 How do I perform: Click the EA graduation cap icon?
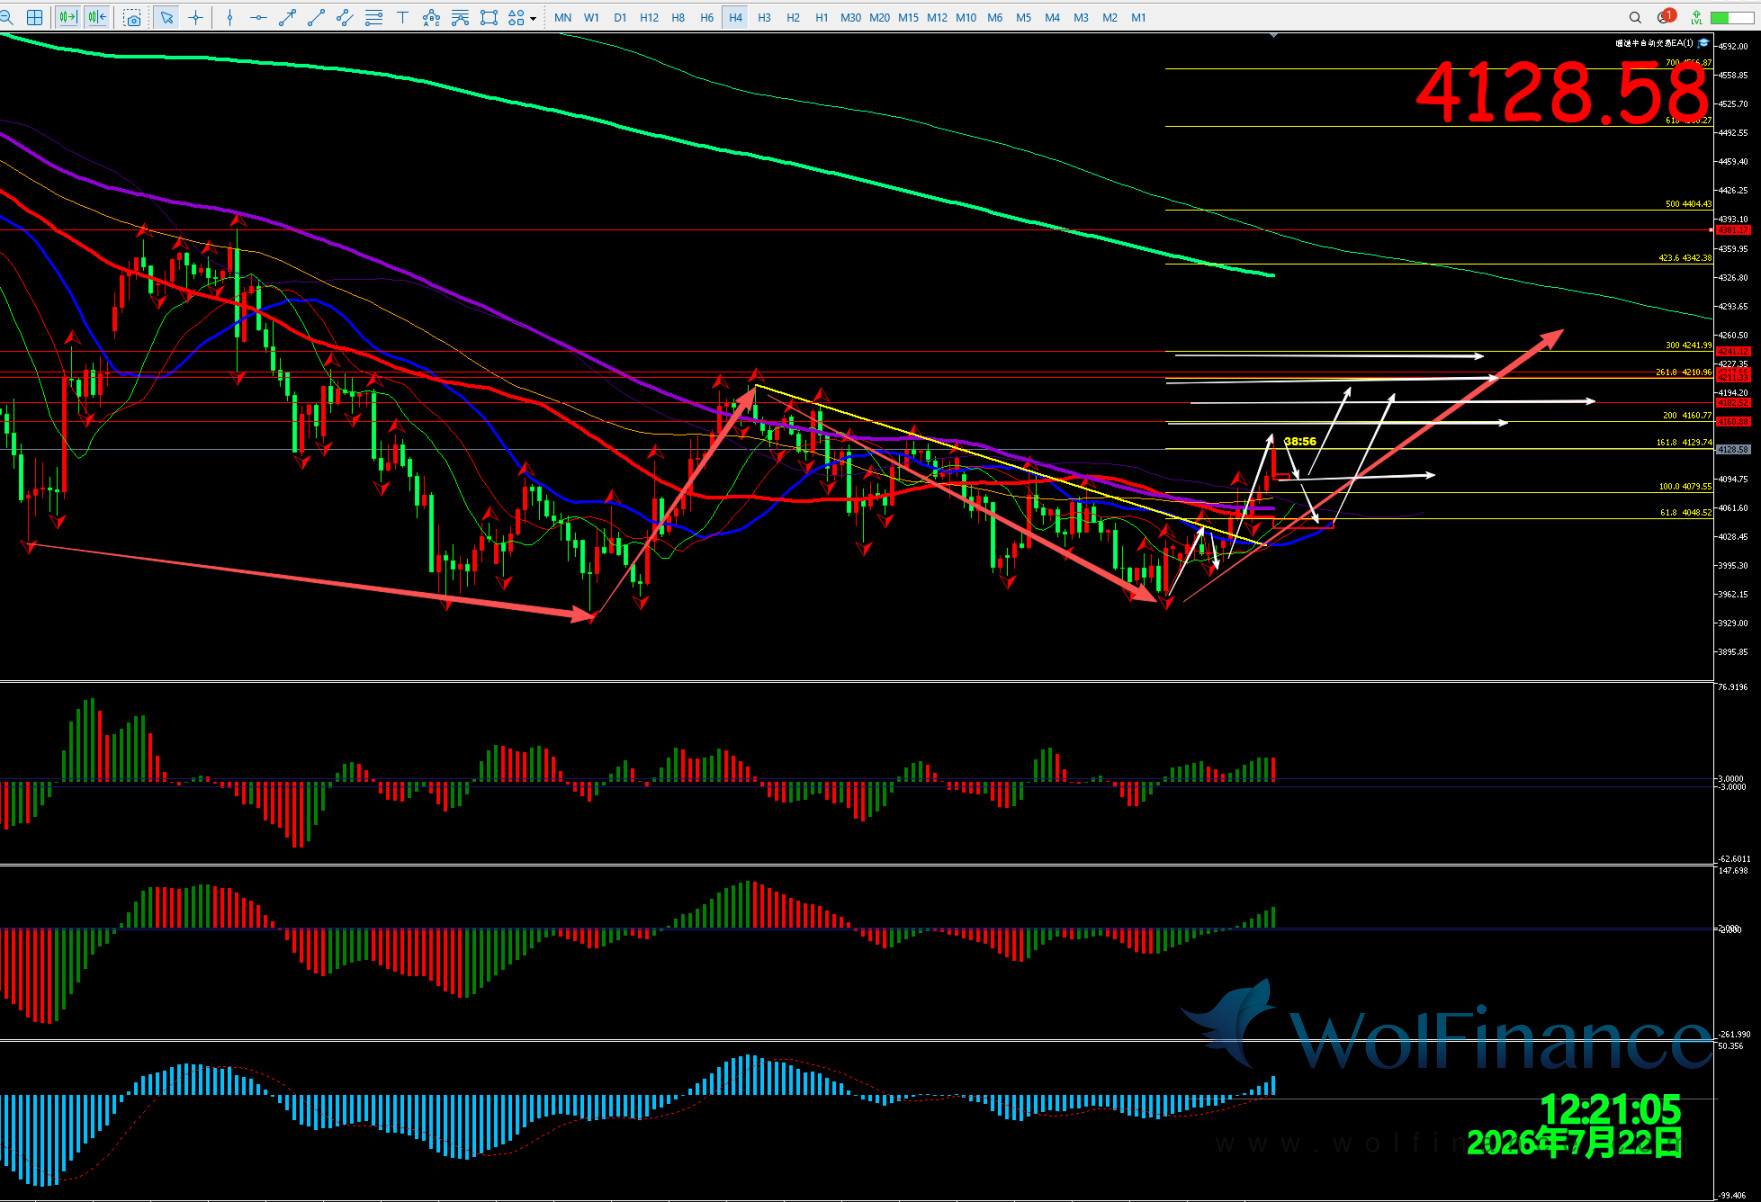tap(1704, 43)
